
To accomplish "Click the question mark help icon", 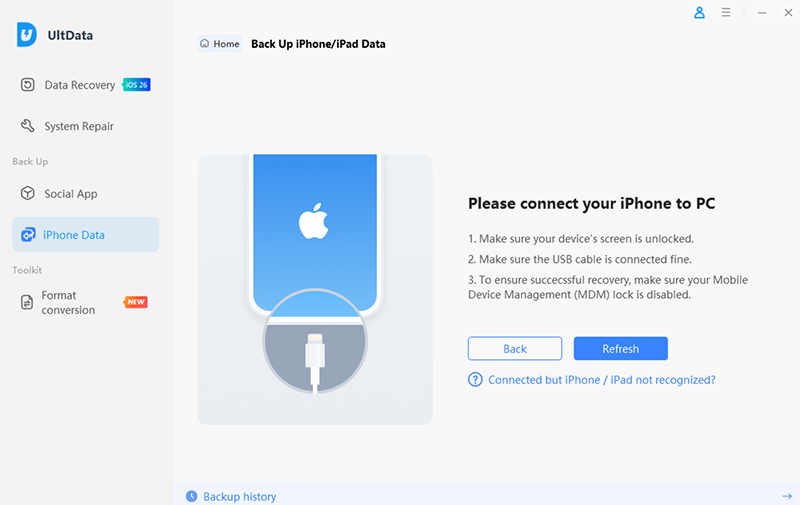I will (x=476, y=380).
